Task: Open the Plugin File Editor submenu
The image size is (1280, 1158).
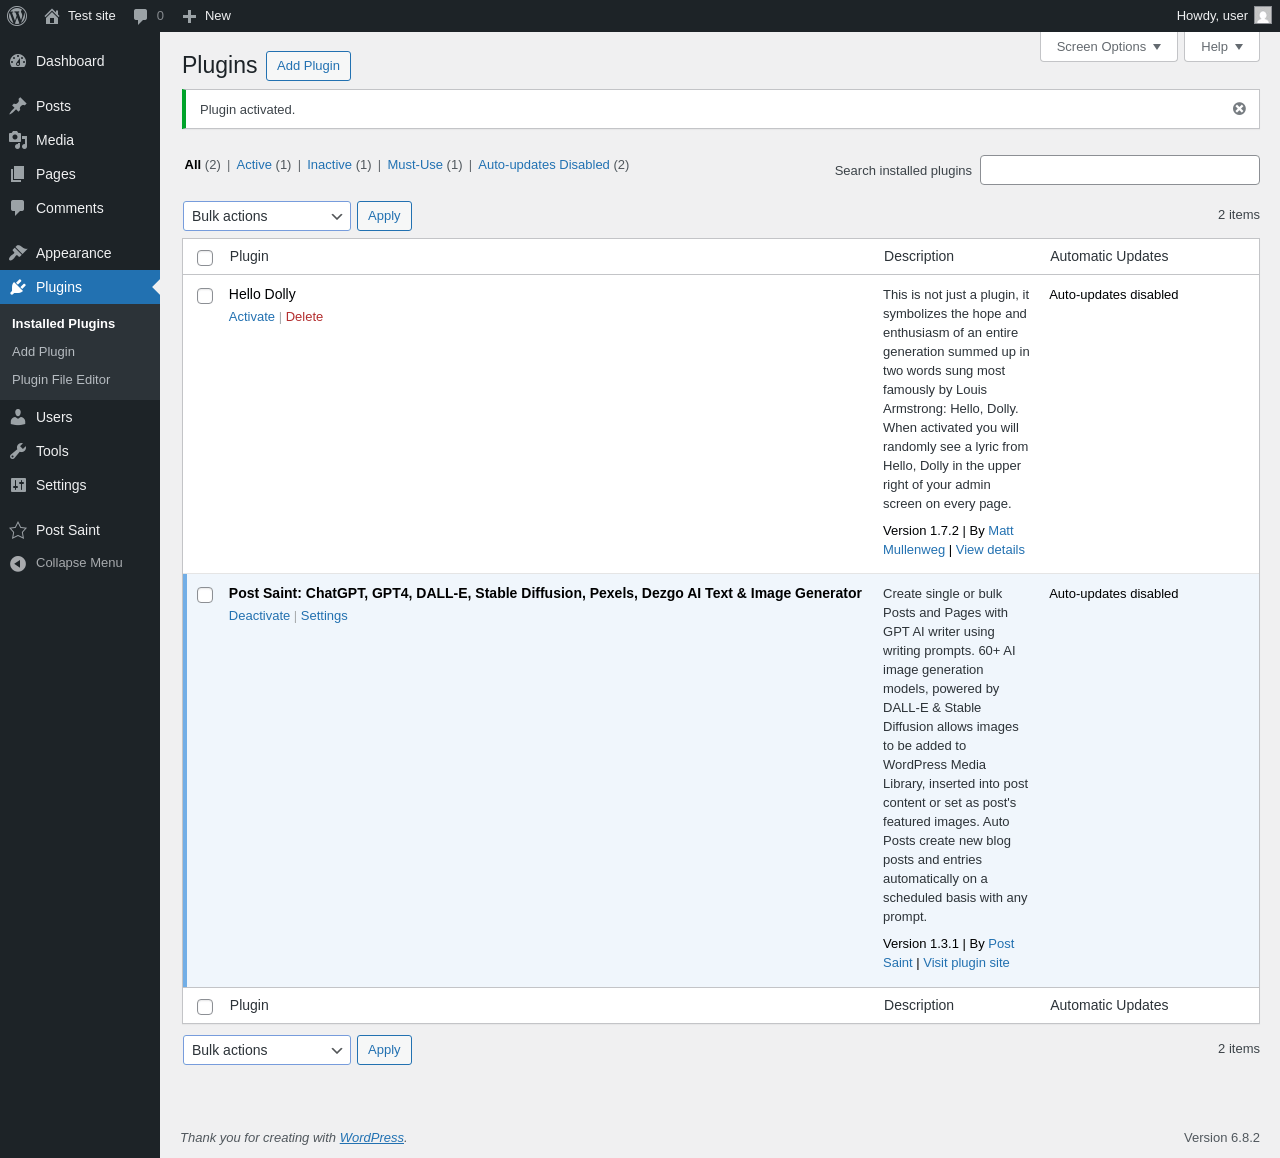Action: [61, 380]
